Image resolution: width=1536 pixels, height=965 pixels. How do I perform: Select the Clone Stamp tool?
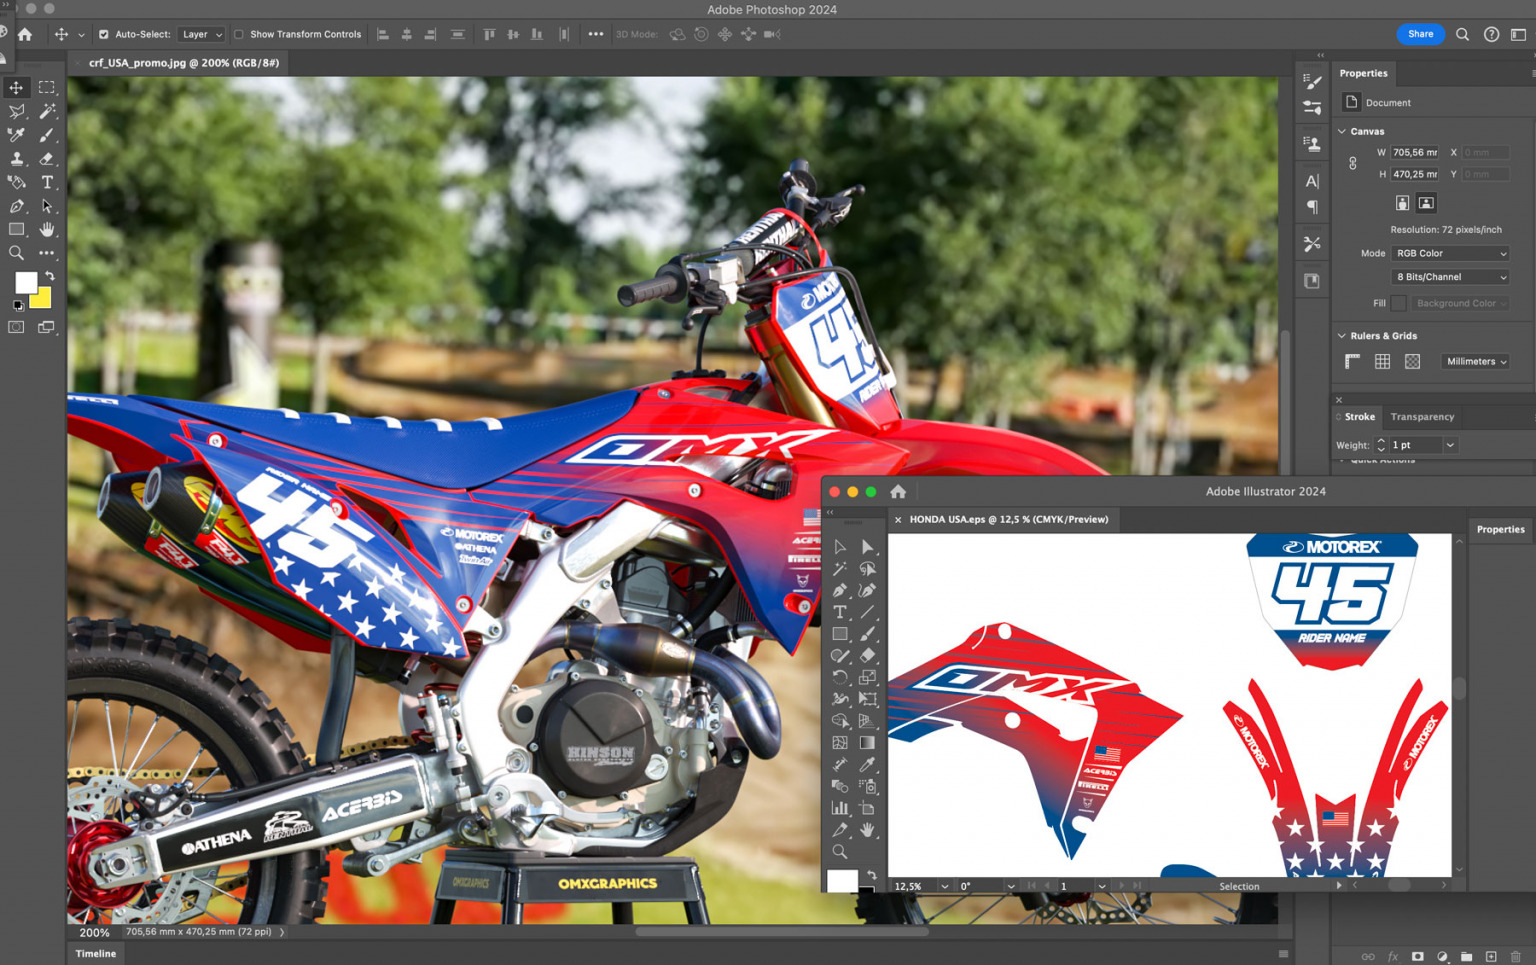pyautogui.click(x=16, y=158)
